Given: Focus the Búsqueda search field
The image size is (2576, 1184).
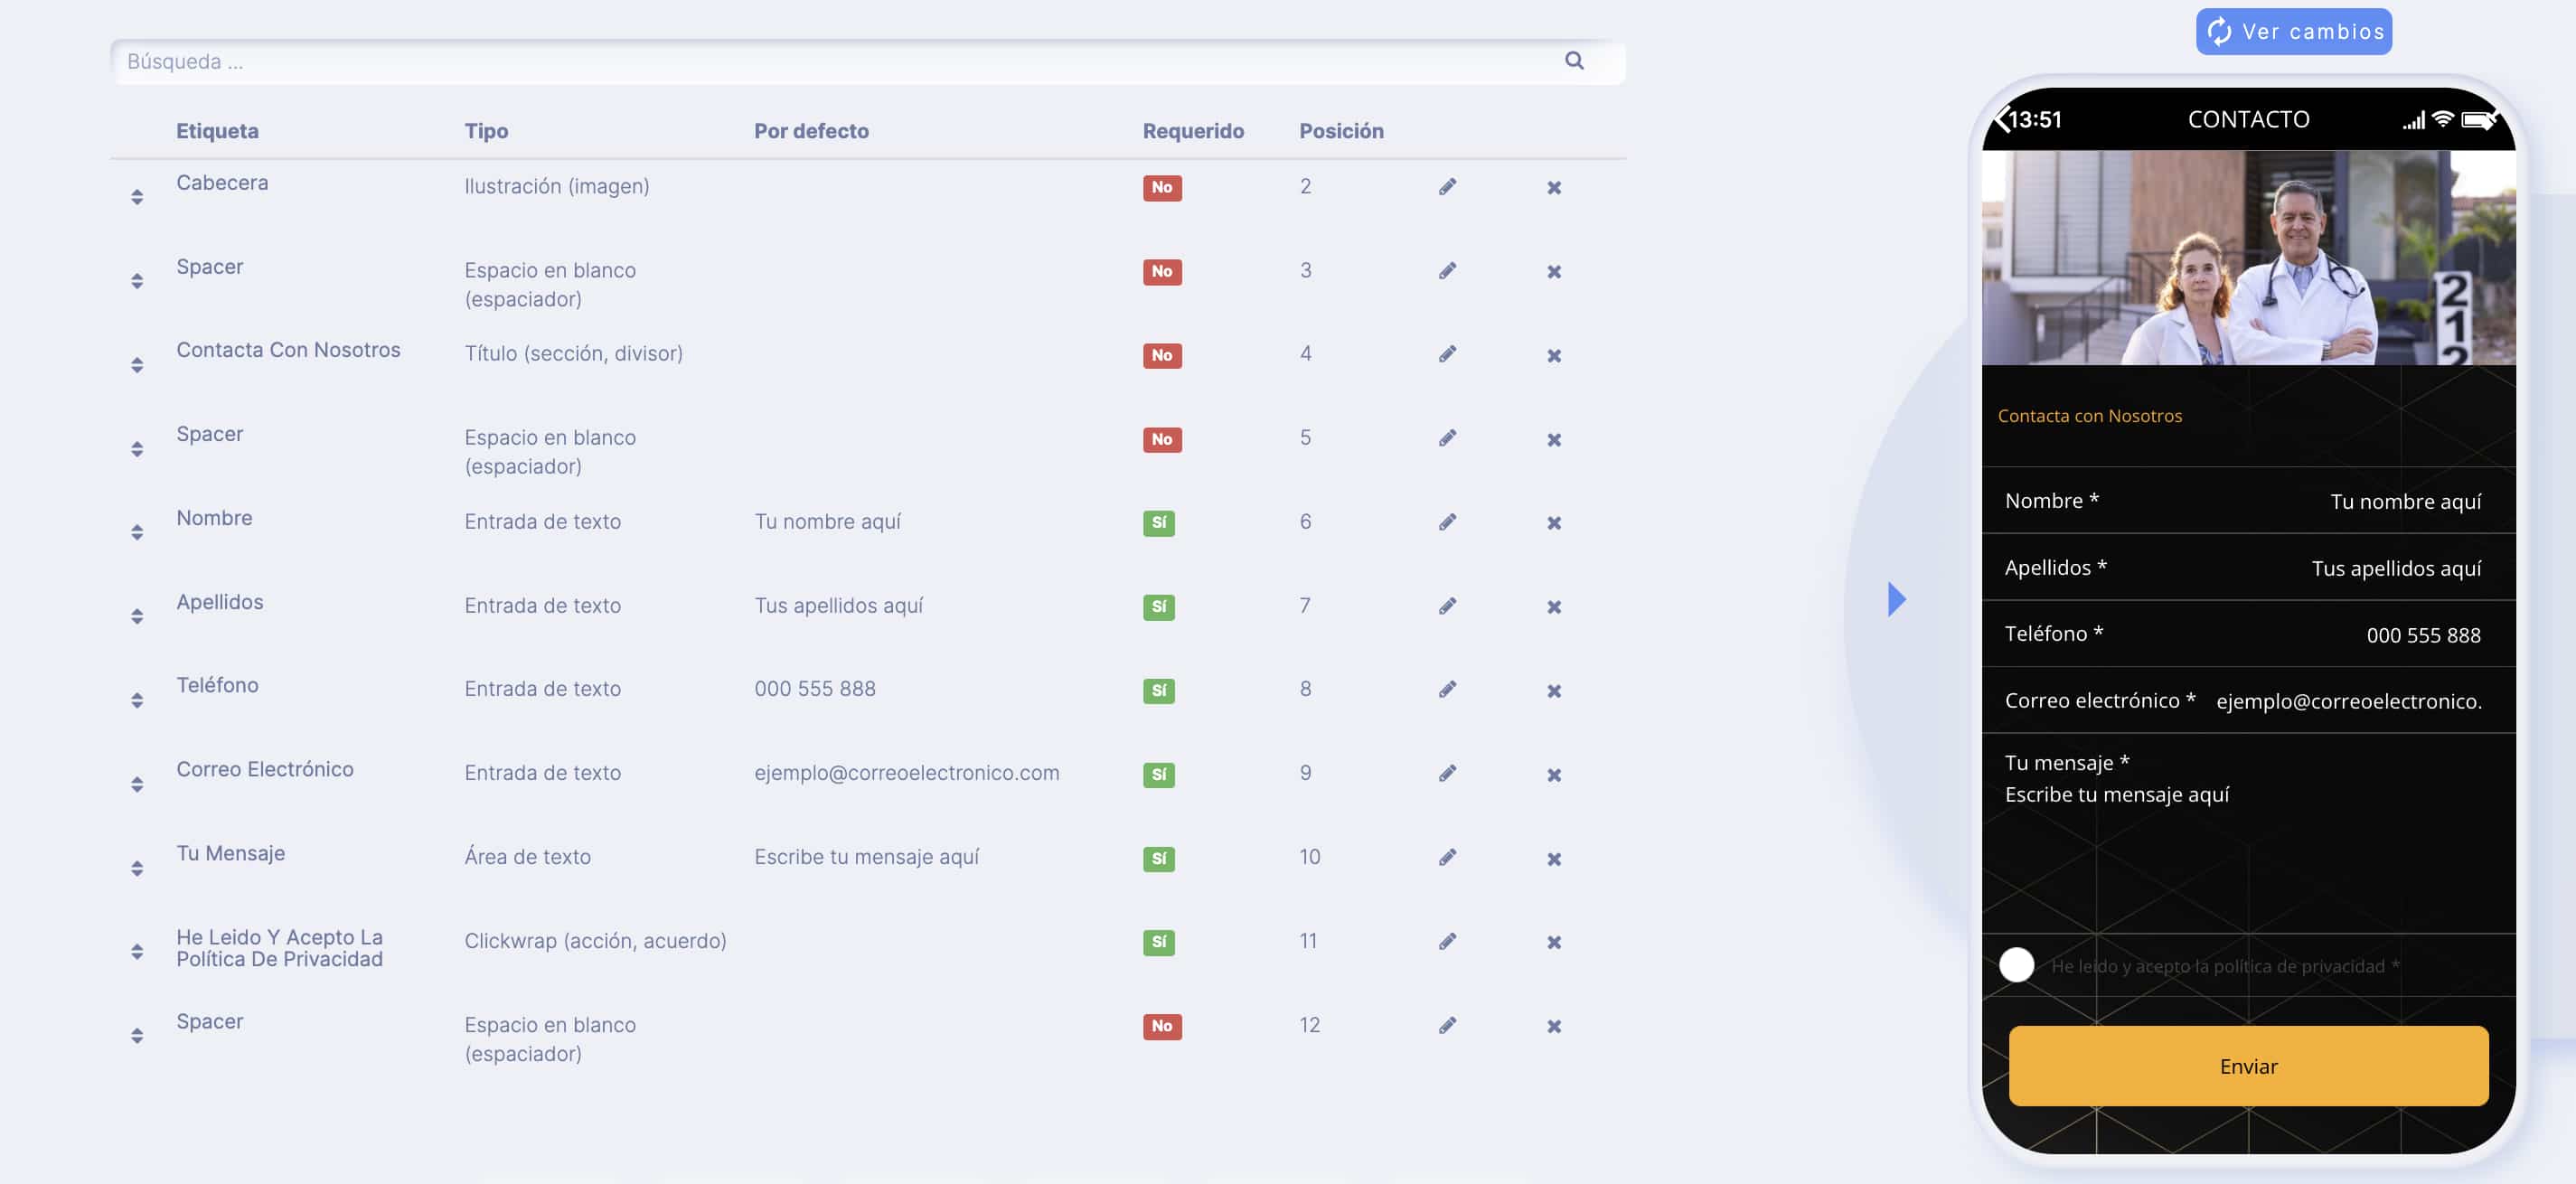Looking at the screenshot, I should (867, 61).
